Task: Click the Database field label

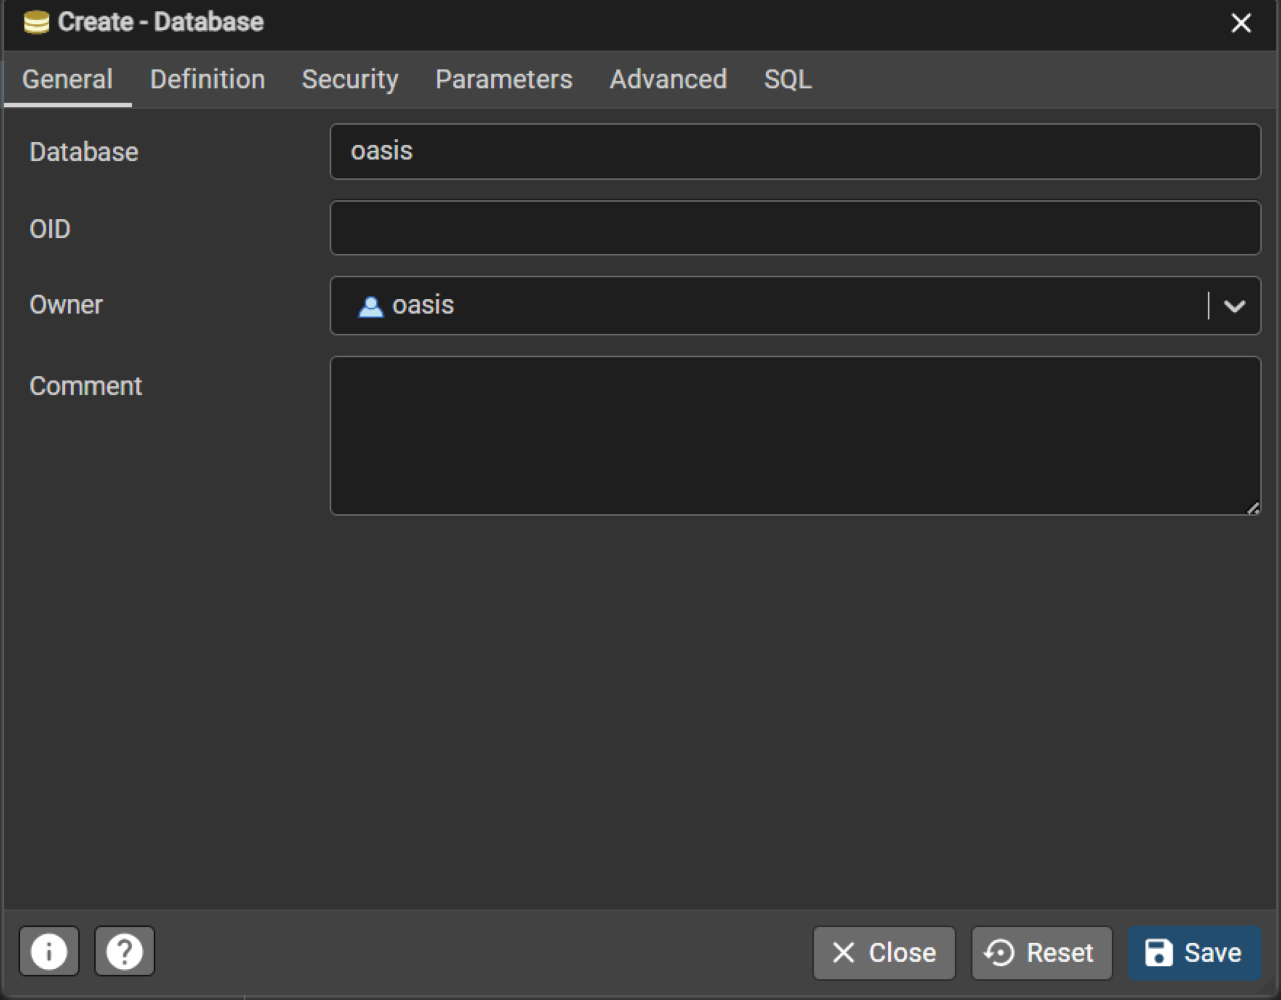Action: 84,152
